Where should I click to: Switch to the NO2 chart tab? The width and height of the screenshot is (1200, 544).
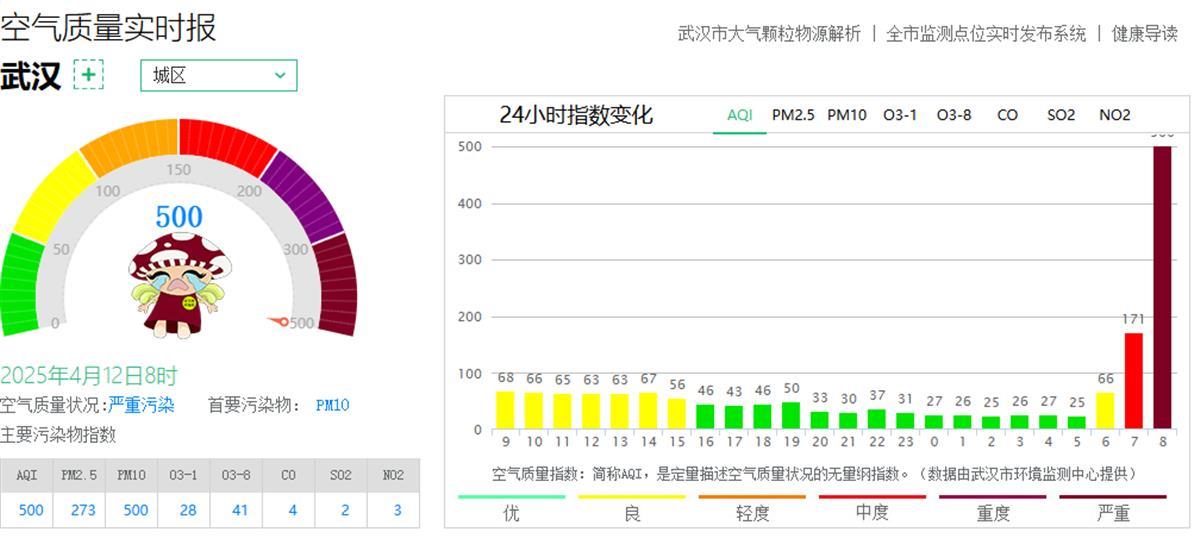1115,115
